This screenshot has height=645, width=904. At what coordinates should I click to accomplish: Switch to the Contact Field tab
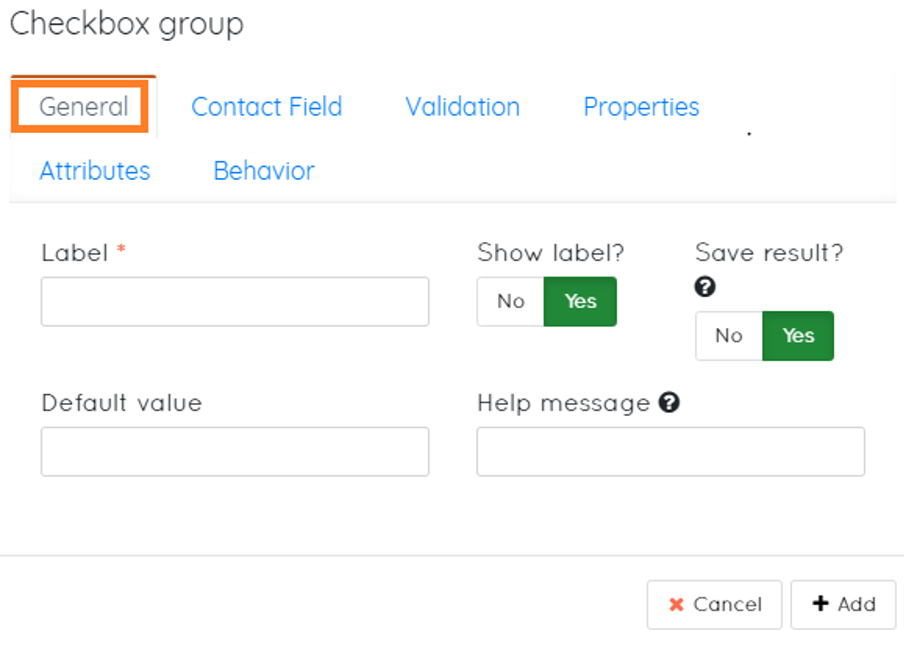pos(266,107)
